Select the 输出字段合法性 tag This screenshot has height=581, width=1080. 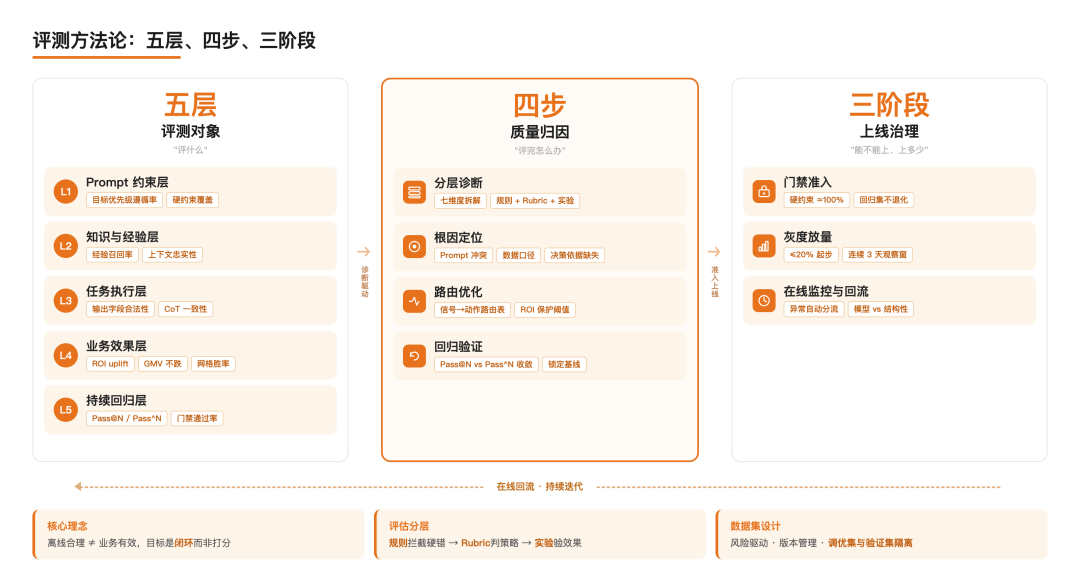click(x=120, y=309)
